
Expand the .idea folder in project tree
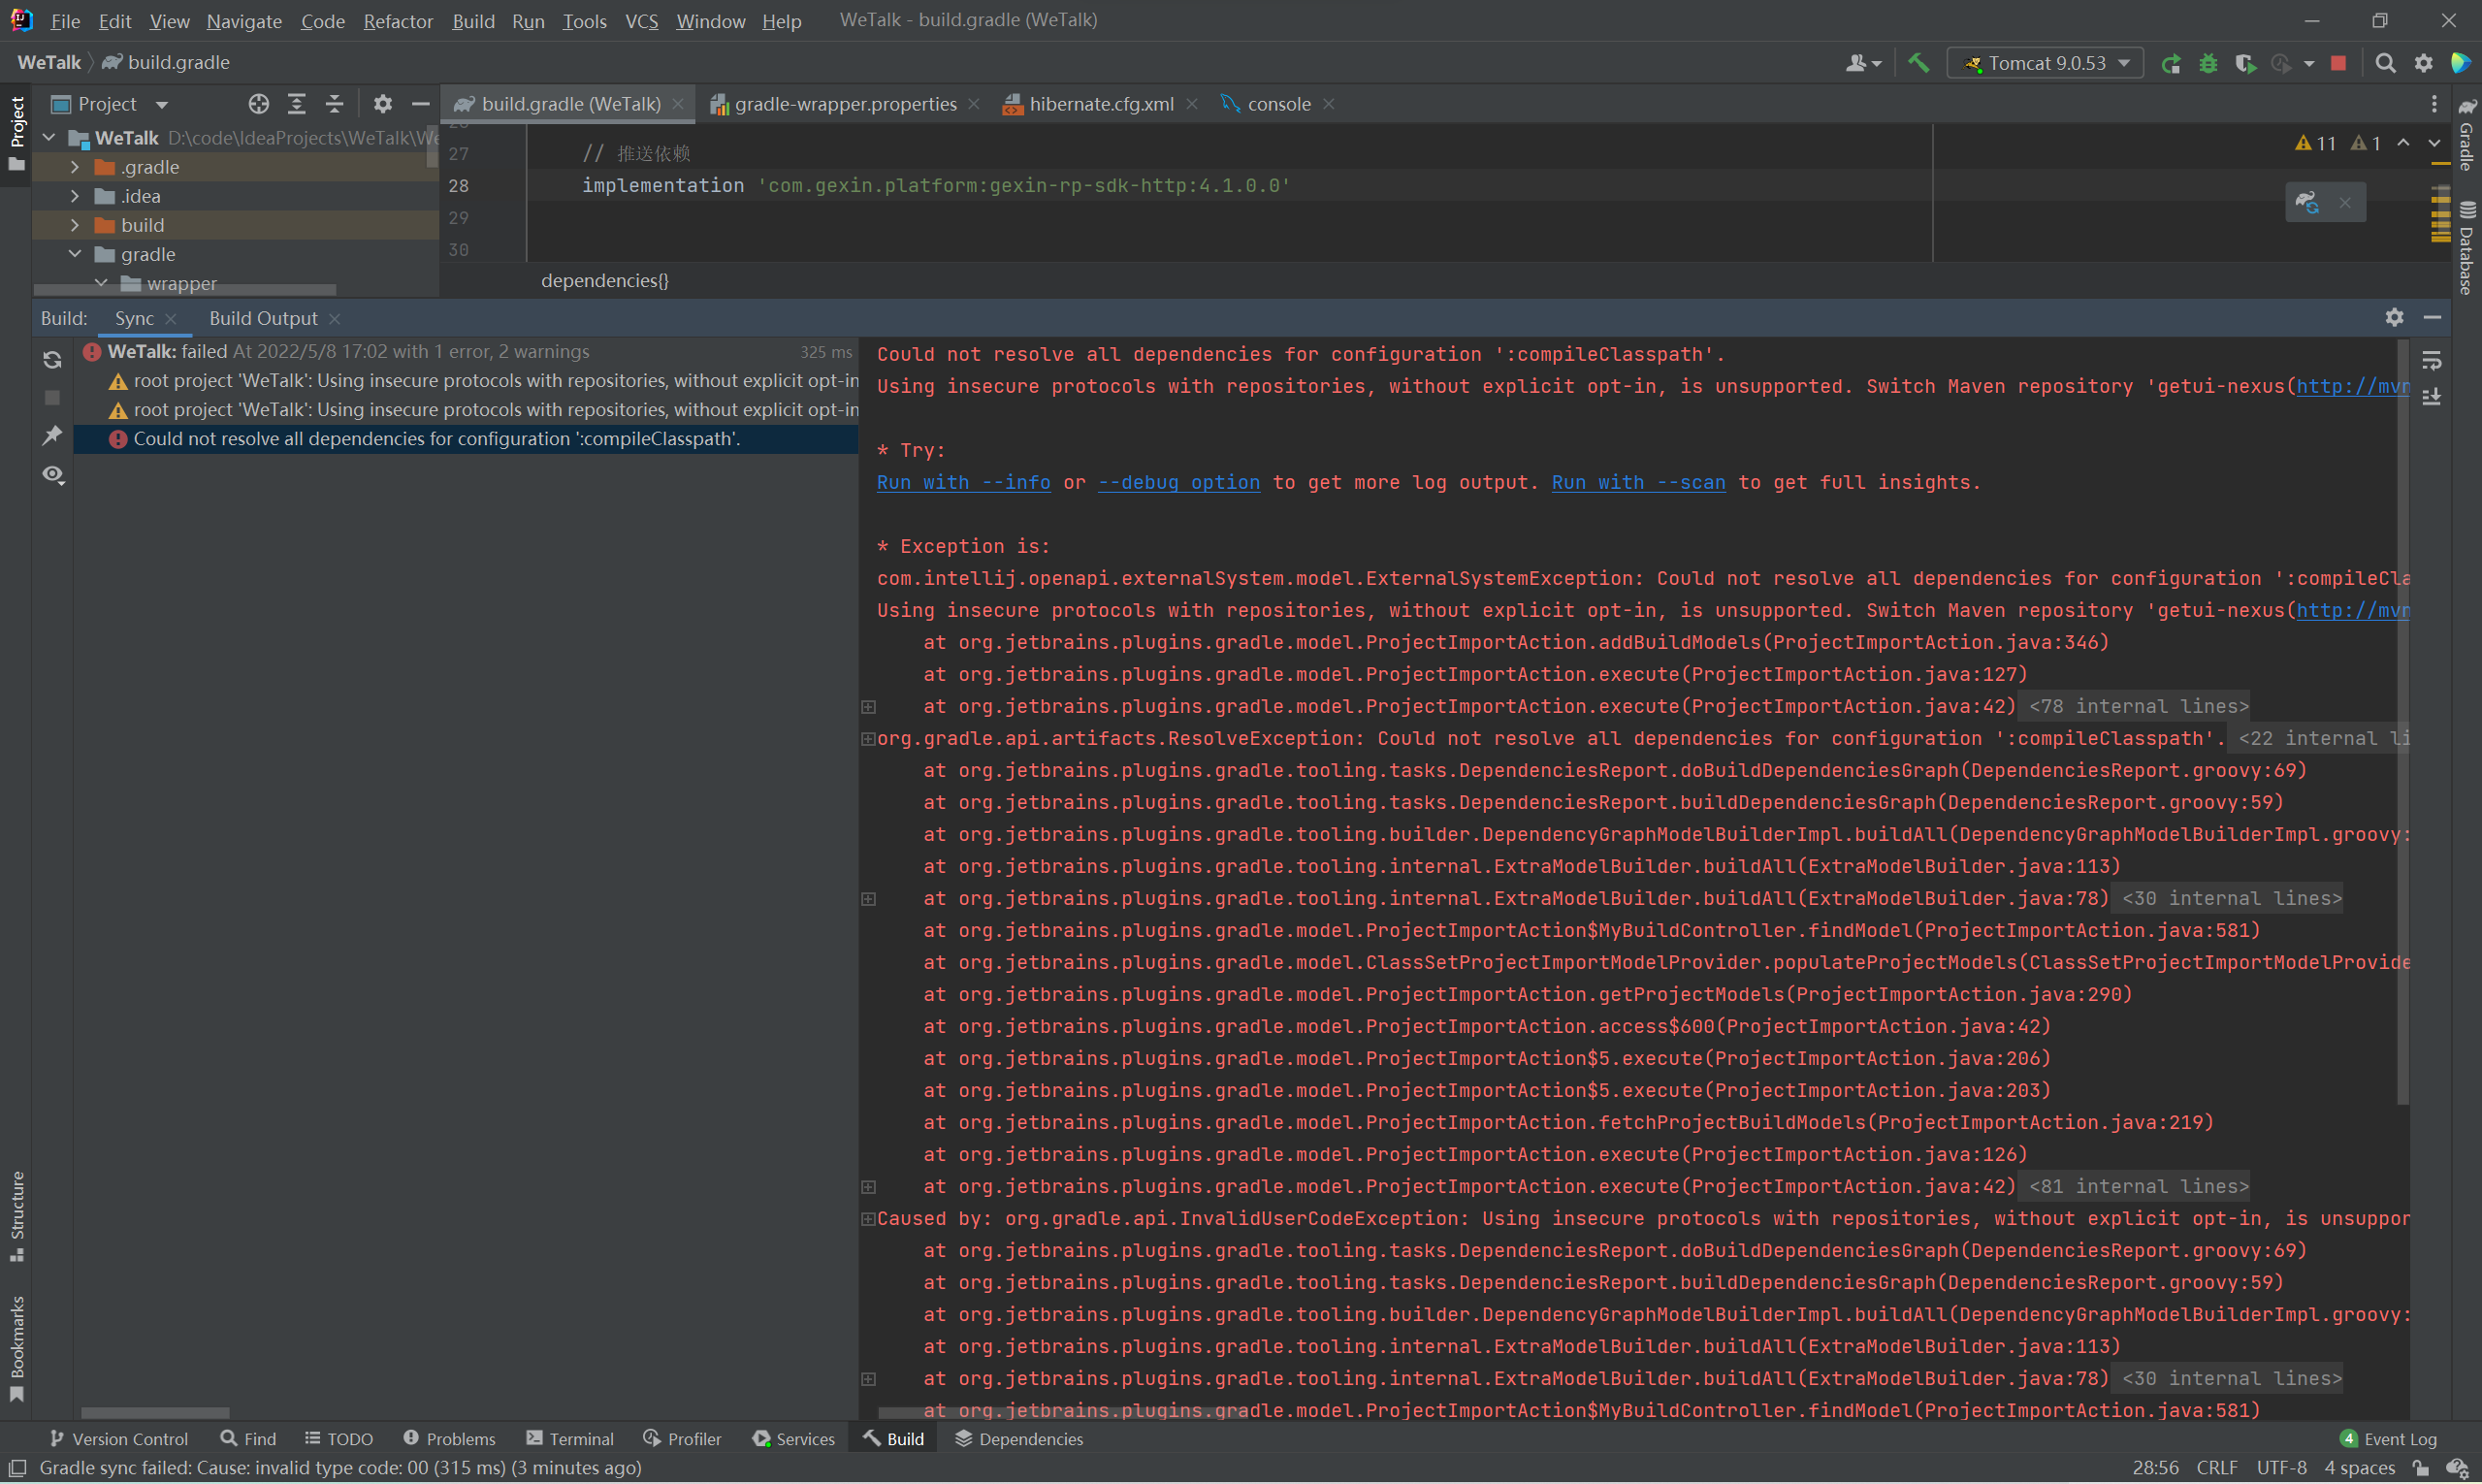tap(75, 196)
